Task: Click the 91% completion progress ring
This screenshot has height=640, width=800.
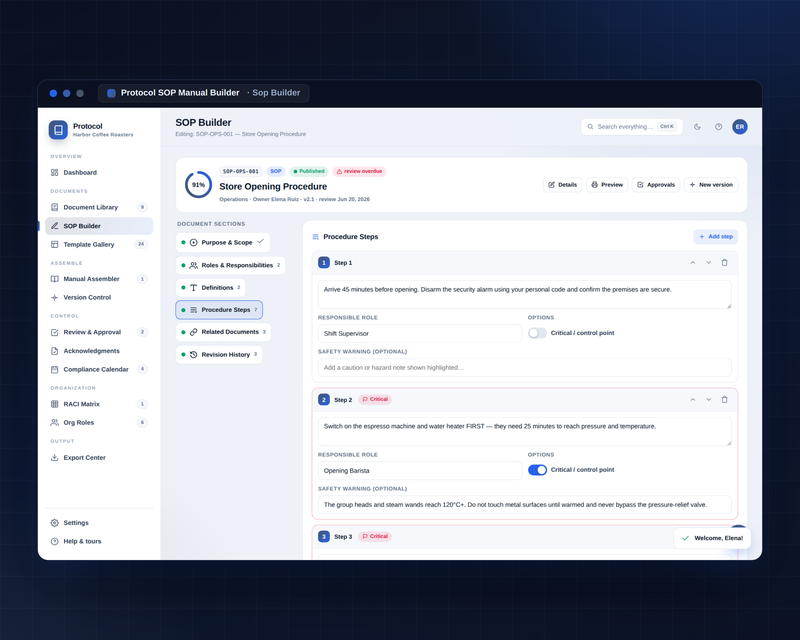Action: (x=198, y=185)
